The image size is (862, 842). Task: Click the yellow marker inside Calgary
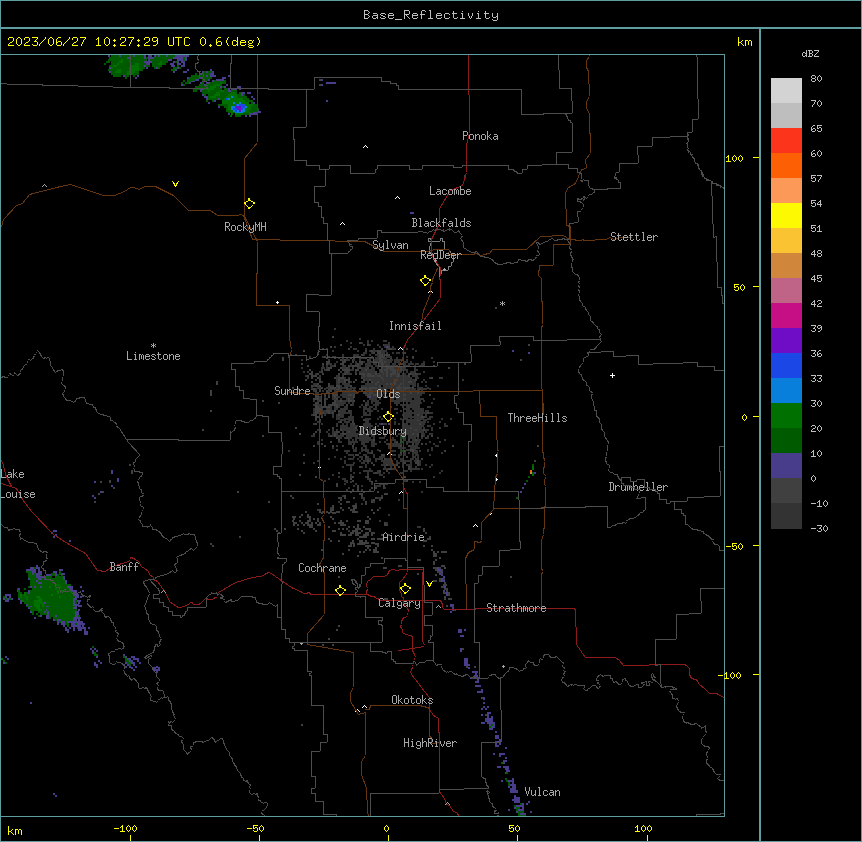405,589
